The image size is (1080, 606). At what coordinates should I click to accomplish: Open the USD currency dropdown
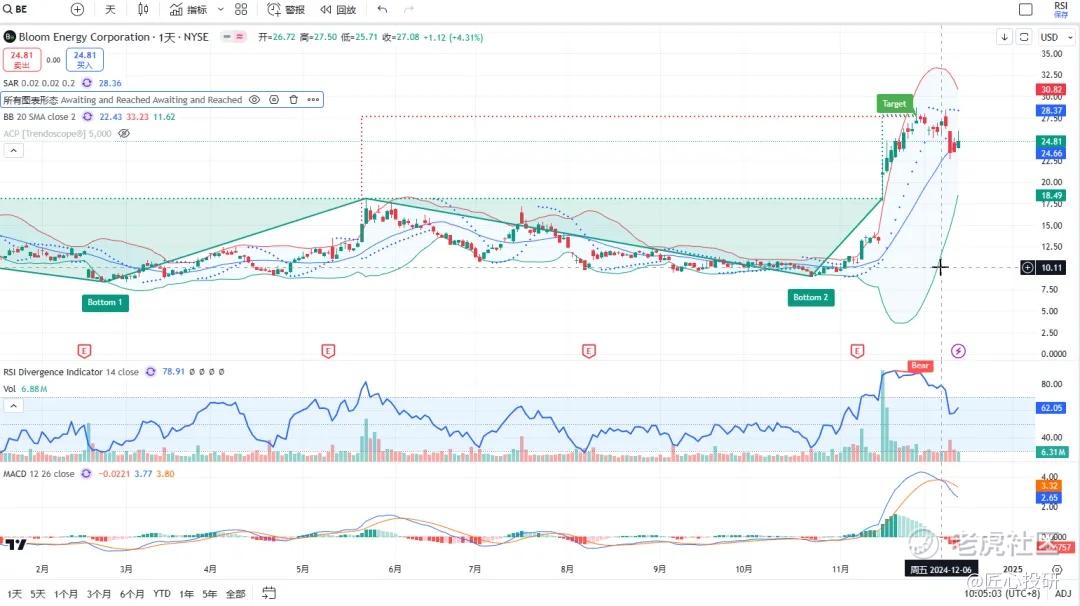point(1056,37)
